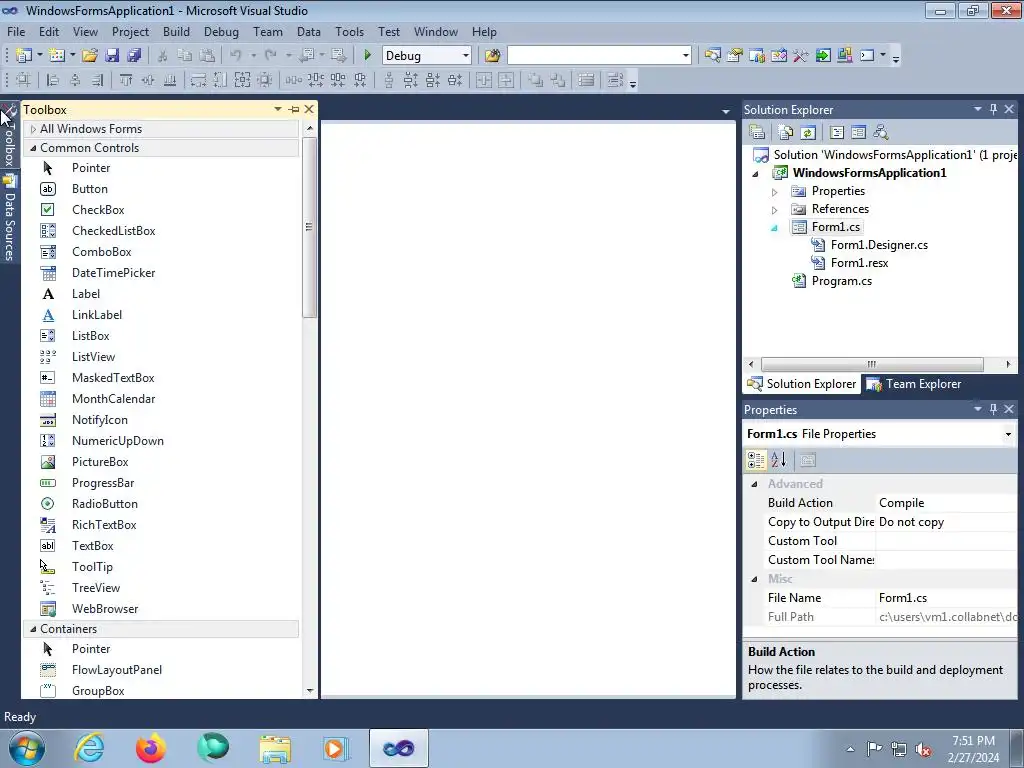Open the Debug menu

pyautogui.click(x=221, y=31)
